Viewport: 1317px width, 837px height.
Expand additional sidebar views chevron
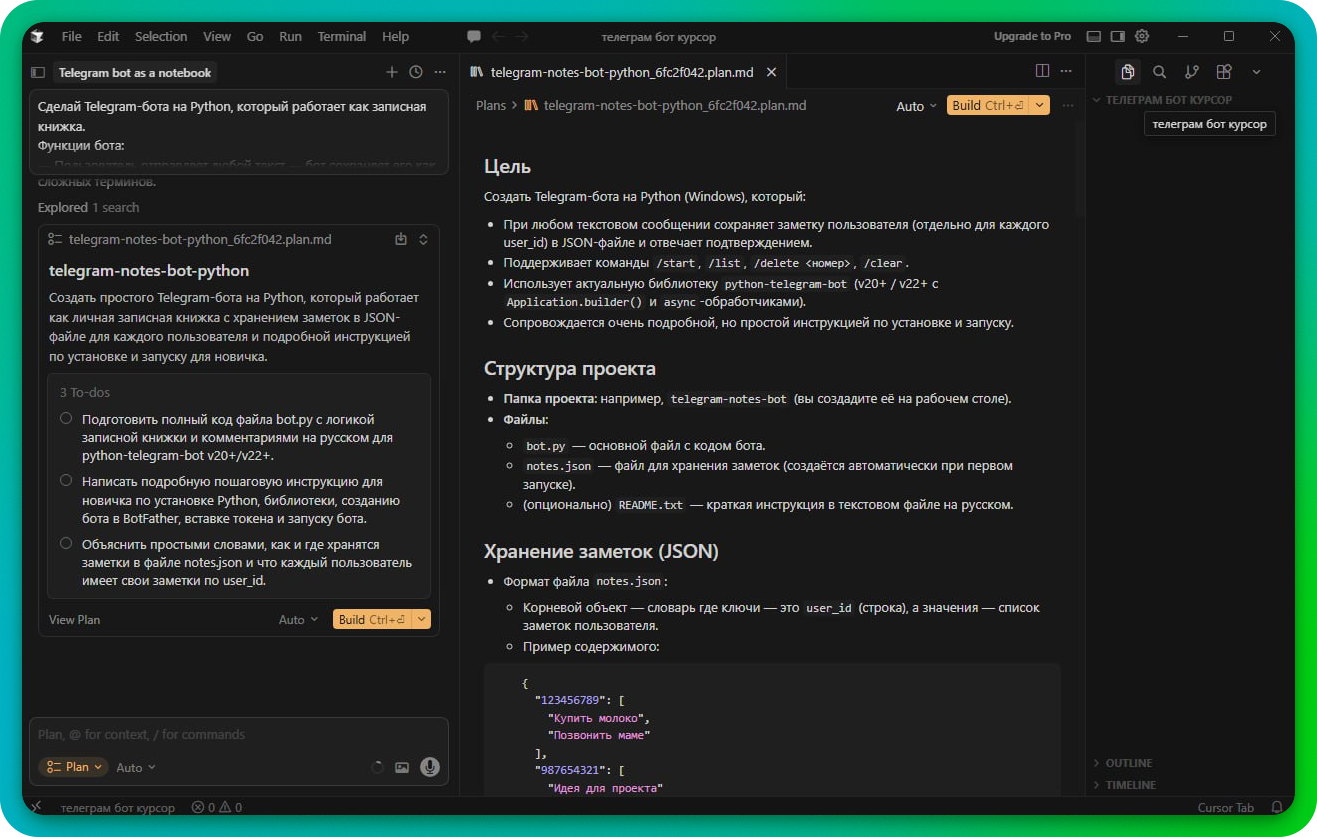point(1257,72)
